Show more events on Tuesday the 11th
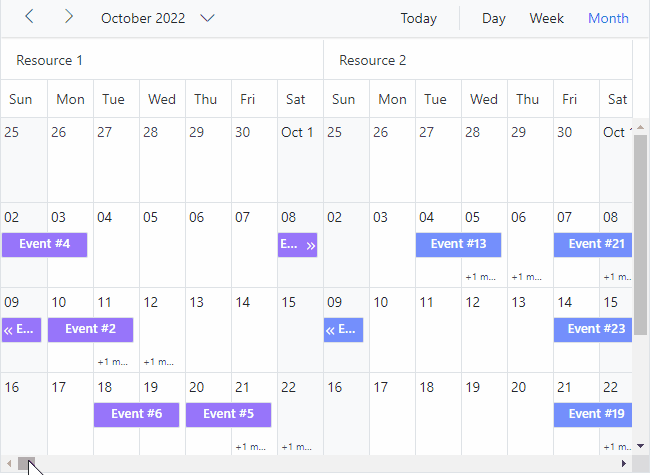Viewport: 650px width, 475px height. coord(114,362)
